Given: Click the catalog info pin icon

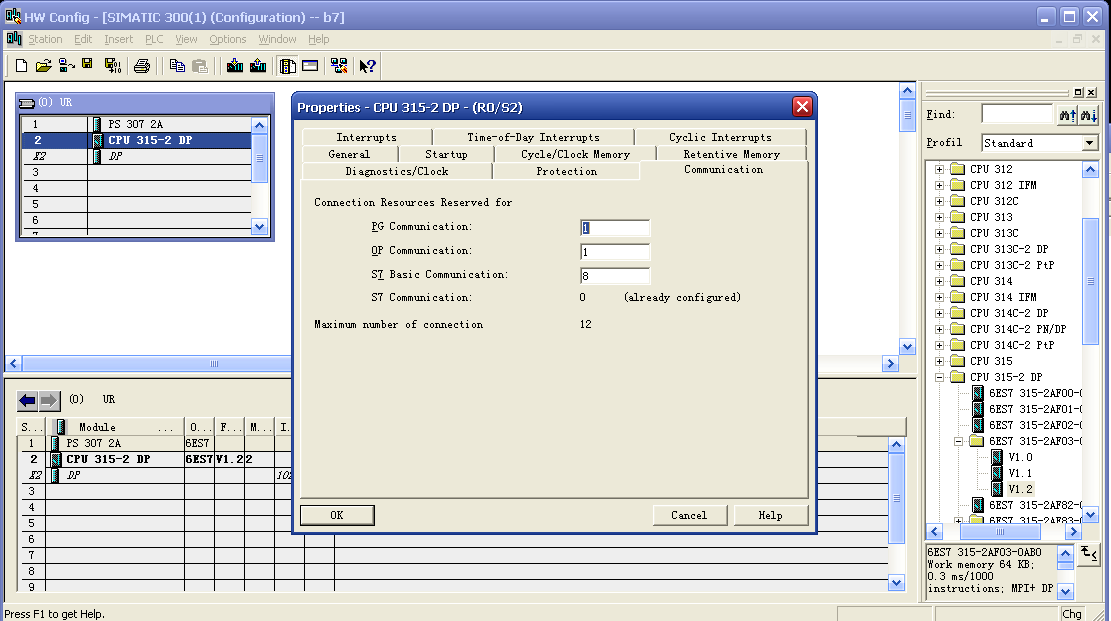Looking at the screenshot, I should 1089,554.
